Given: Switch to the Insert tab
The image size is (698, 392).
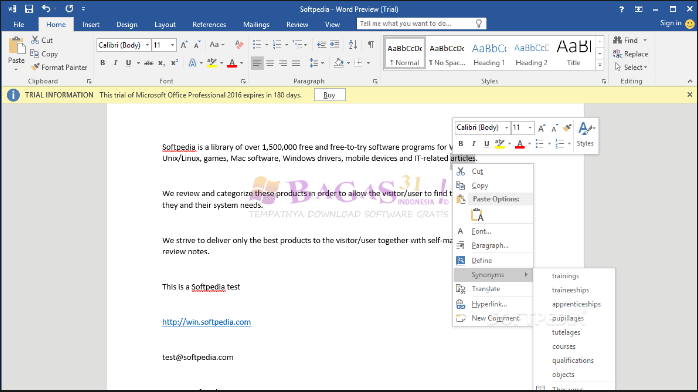Looking at the screenshot, I should [x=91, y=24].
